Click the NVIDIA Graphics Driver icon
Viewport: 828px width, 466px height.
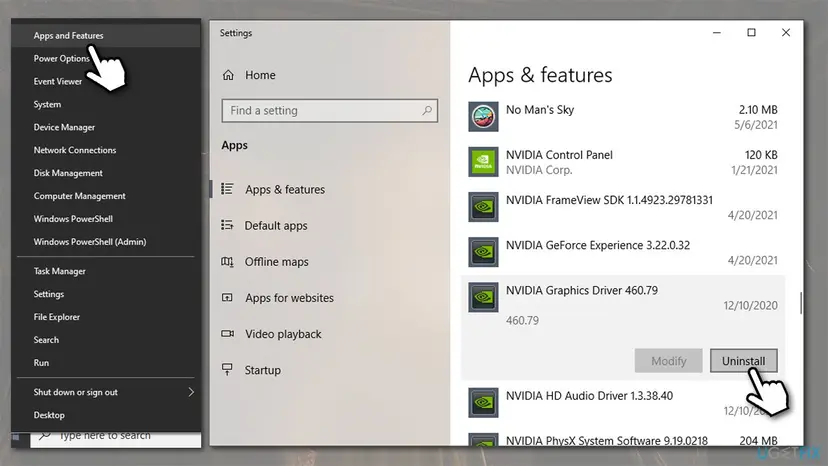[x=483, y=297]
